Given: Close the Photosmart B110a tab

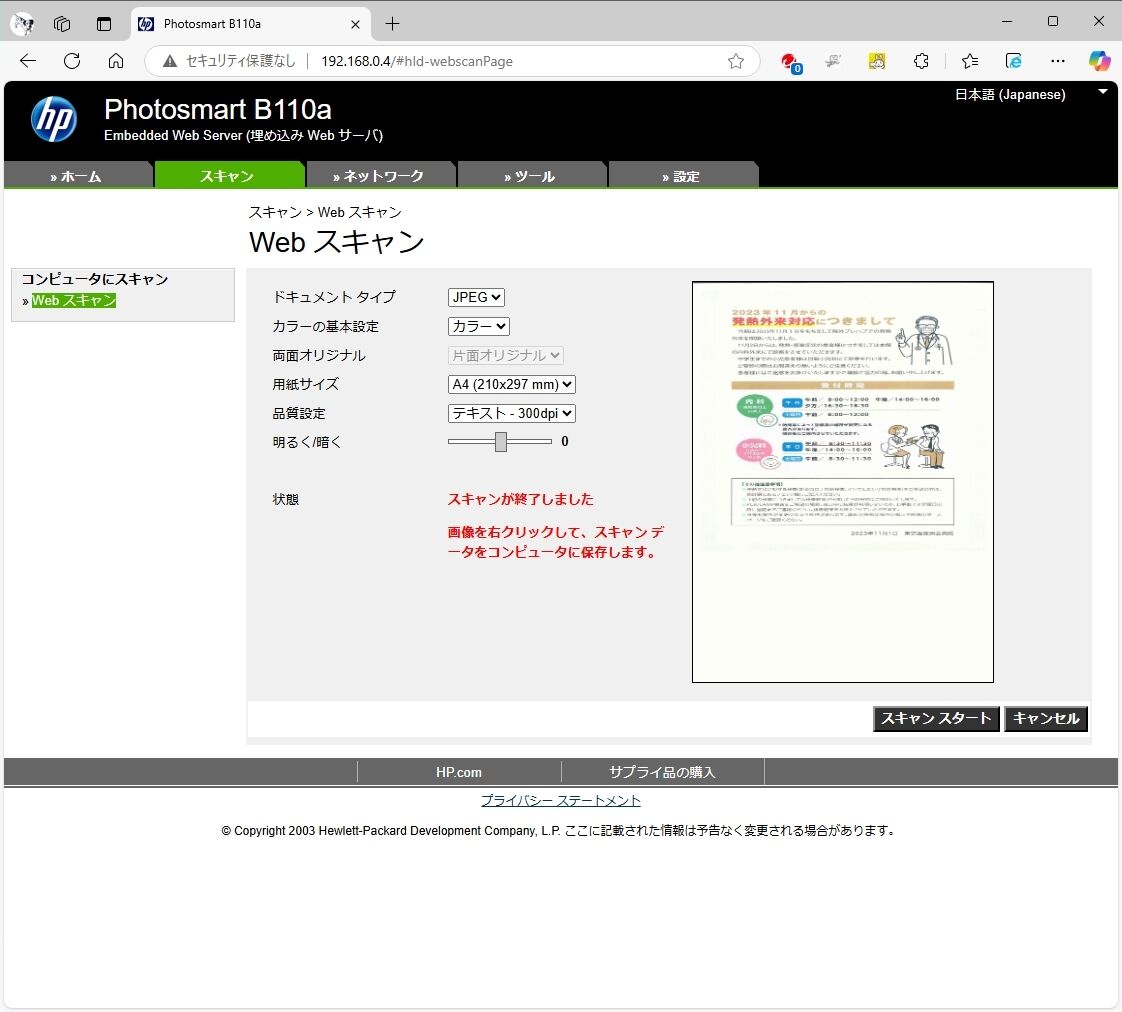Looking at the screenshot, I should (x=355, y=24).
